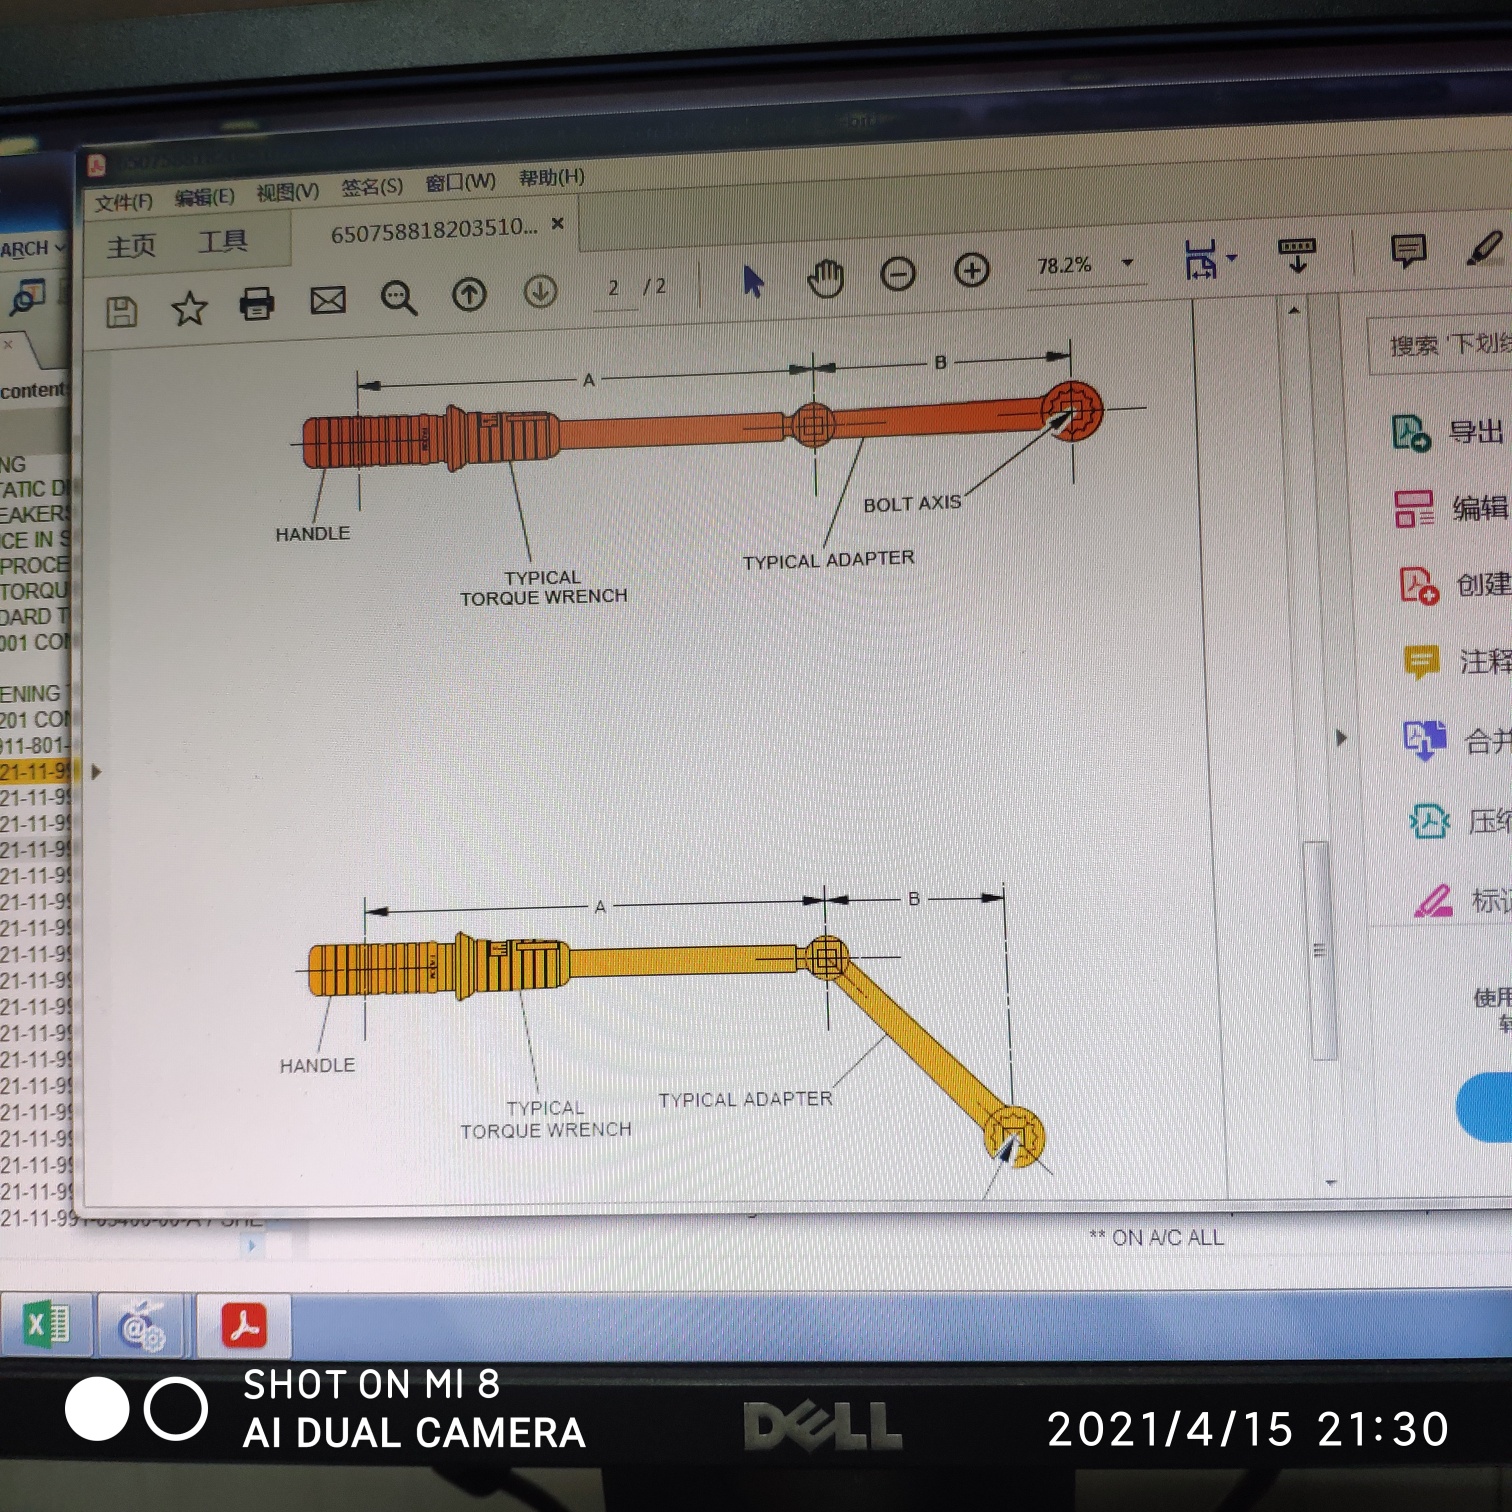The width and height of the screenshot is (1512, 1512).
Task: Open Compress PDF tool in side panel
Action: [1461, 822]
